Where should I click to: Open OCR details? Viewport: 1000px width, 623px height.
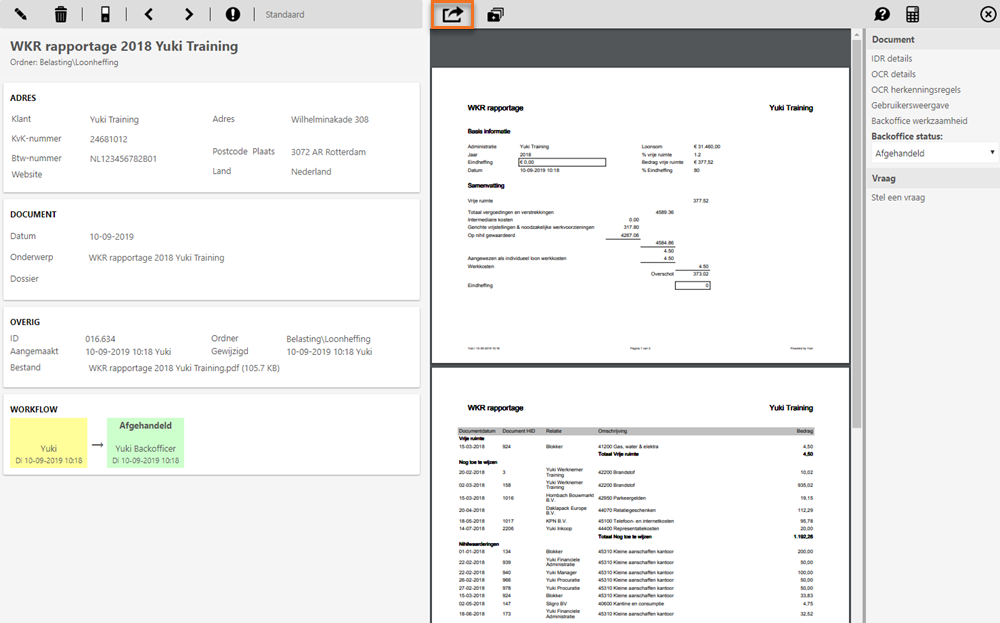[893, 74]
